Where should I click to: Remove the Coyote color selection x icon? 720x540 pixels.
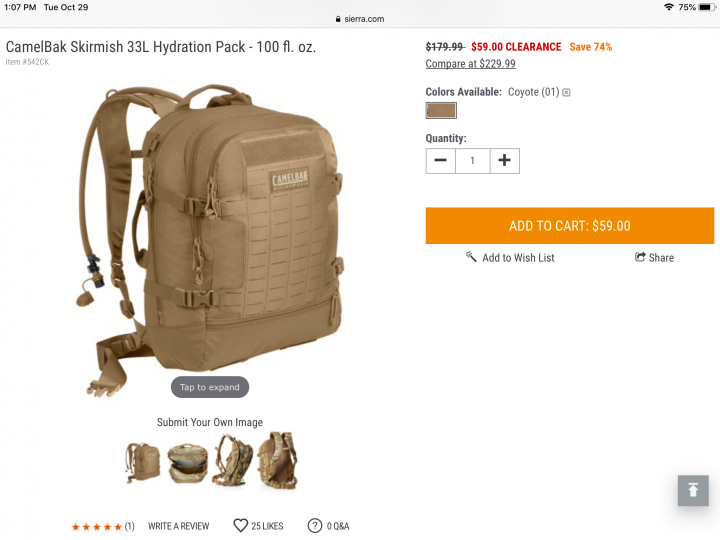[566, 92]
